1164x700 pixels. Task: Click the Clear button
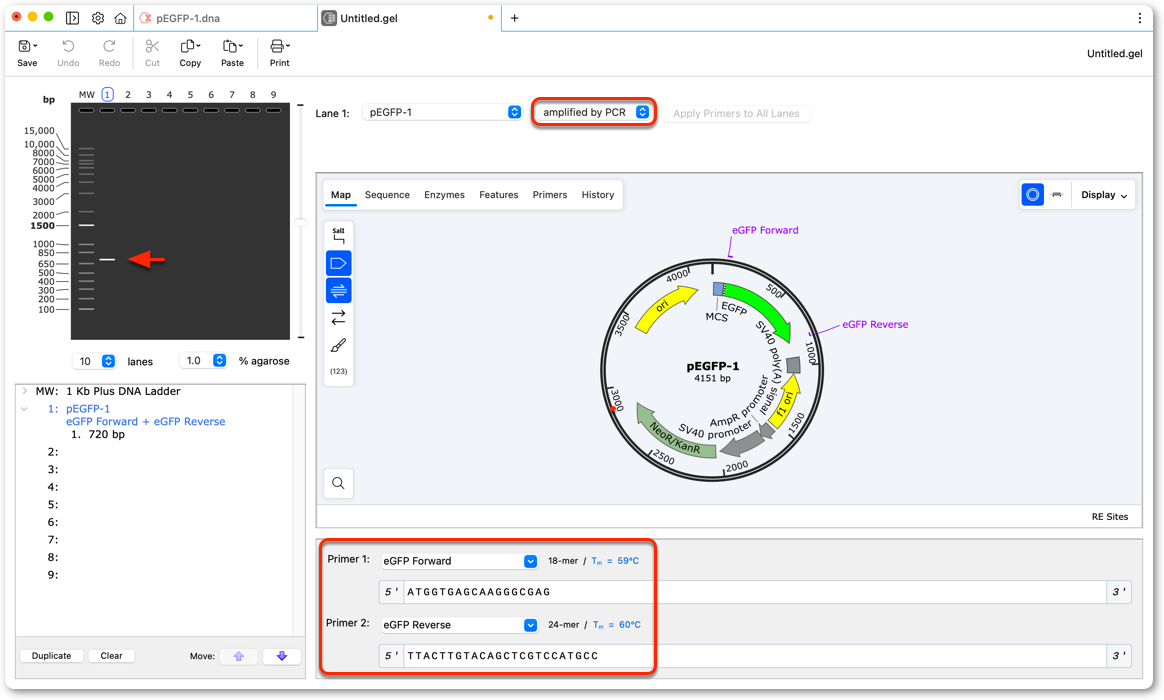click(x=111, y=656)
